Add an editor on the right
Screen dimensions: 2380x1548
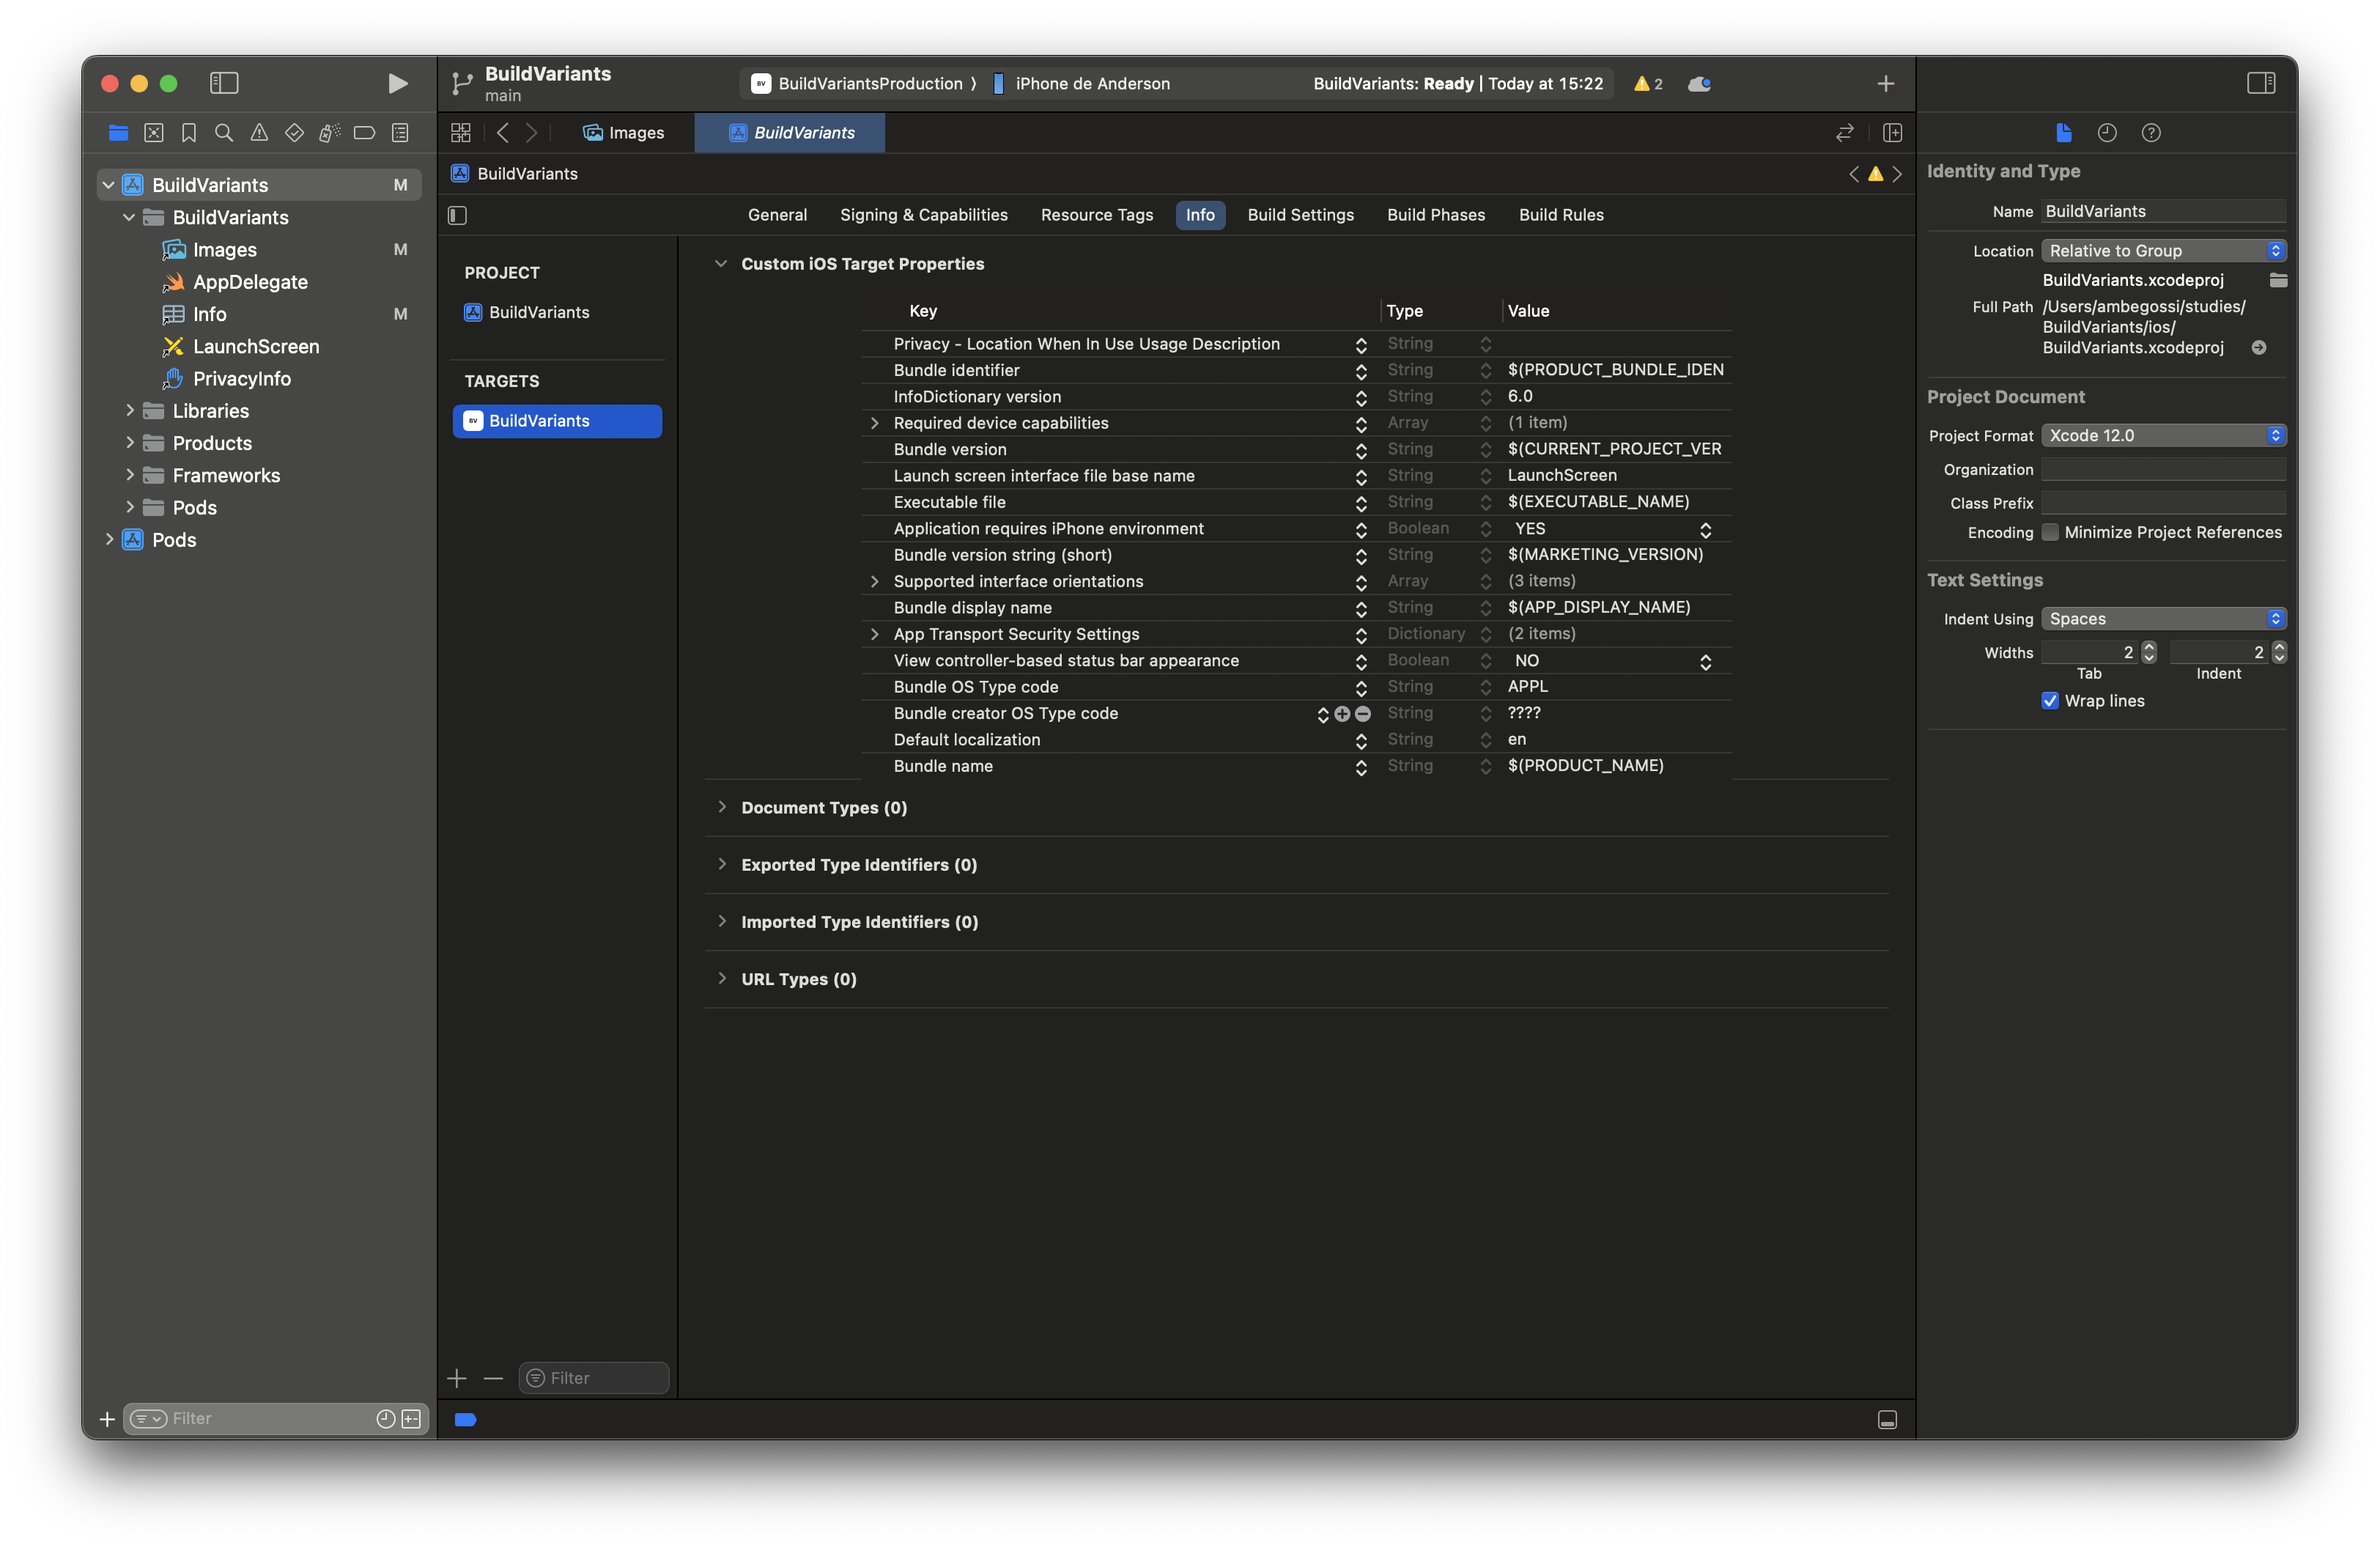coord(1892,132)
